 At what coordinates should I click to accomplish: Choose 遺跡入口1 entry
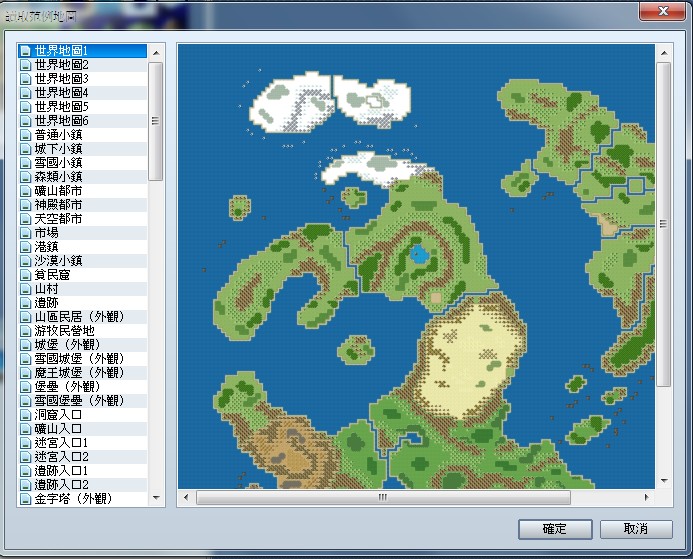[83, 471]
